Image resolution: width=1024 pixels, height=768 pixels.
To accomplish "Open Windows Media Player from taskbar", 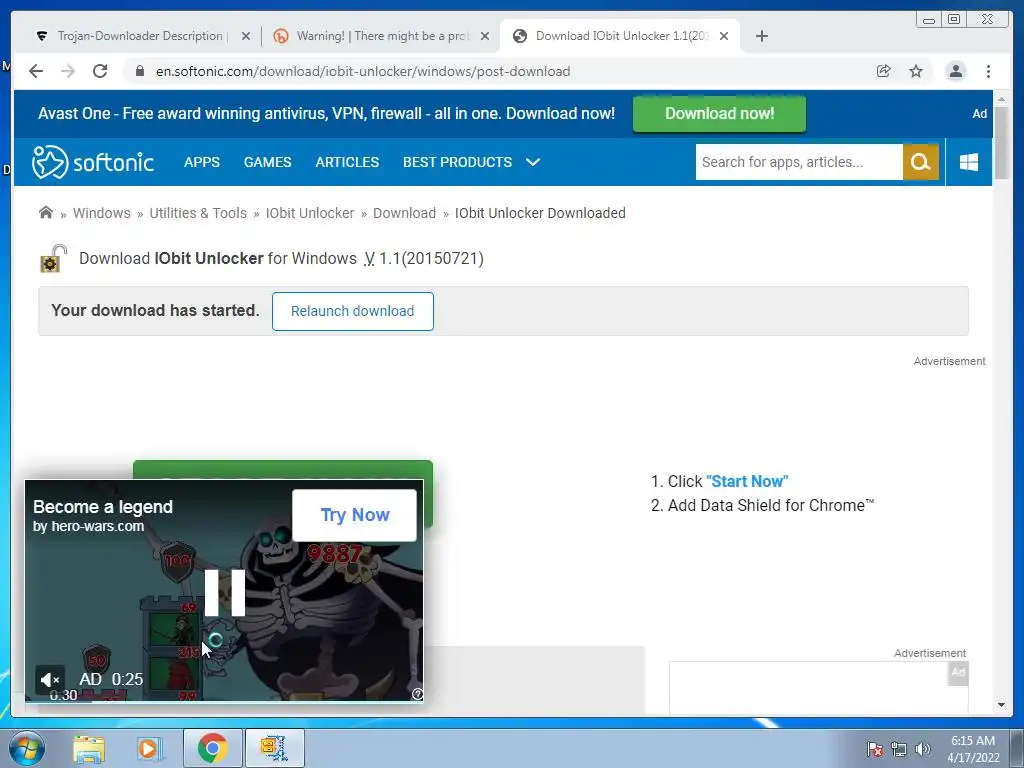I will (150, 748).
